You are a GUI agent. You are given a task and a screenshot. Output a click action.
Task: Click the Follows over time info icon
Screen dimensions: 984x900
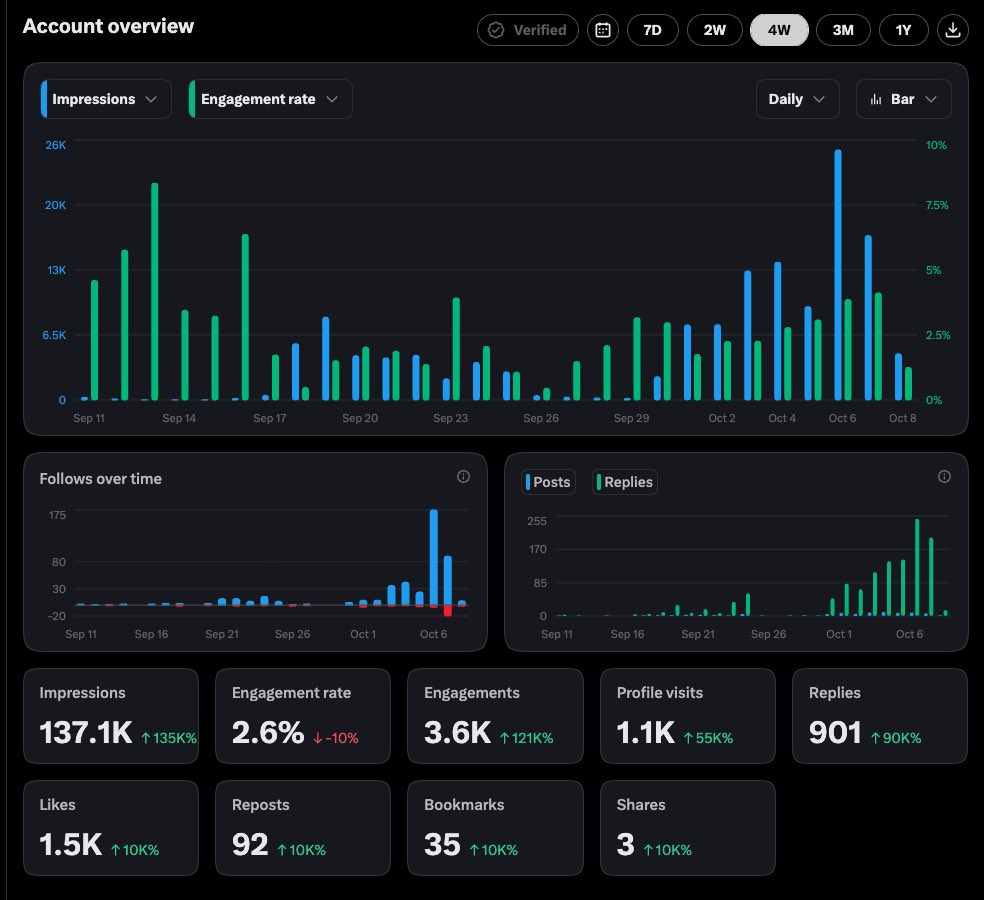[x=463, y=477]
